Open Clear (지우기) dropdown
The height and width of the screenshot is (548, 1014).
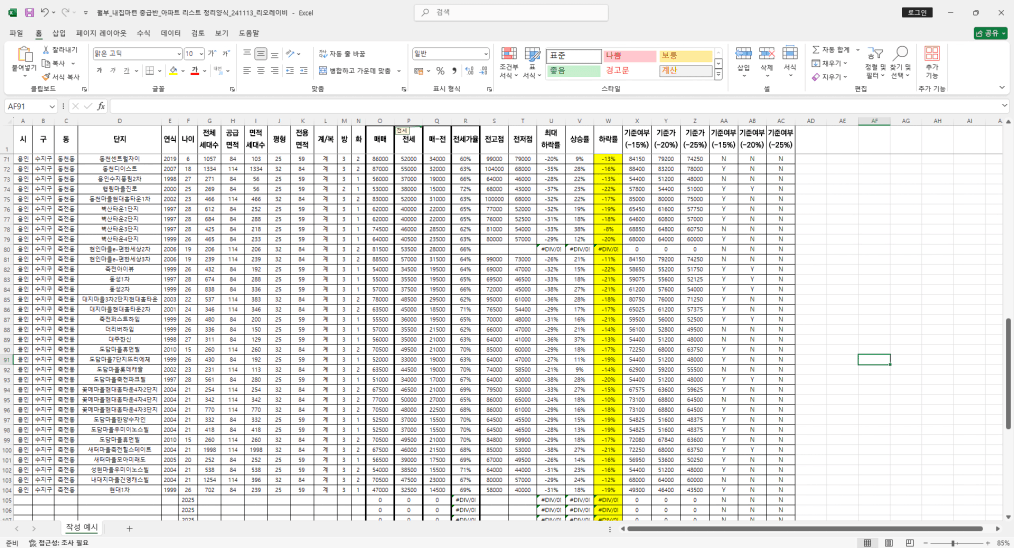tap(830, 77)
